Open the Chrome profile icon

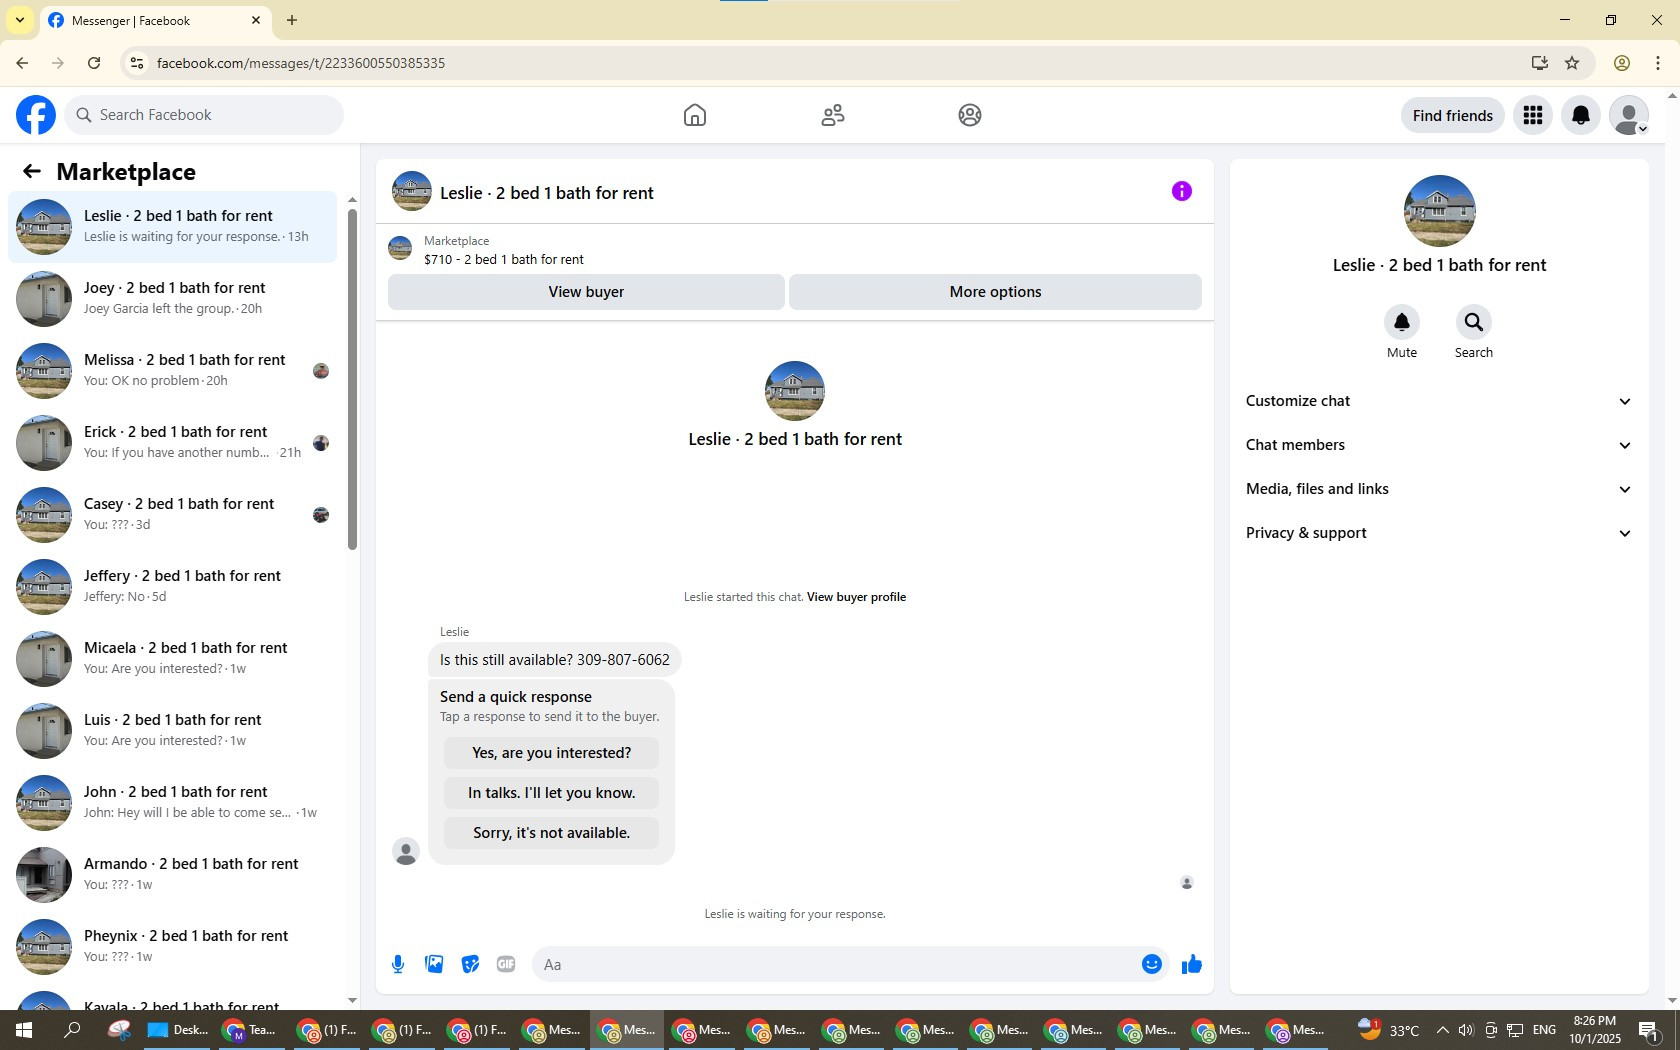(1622, 63)
